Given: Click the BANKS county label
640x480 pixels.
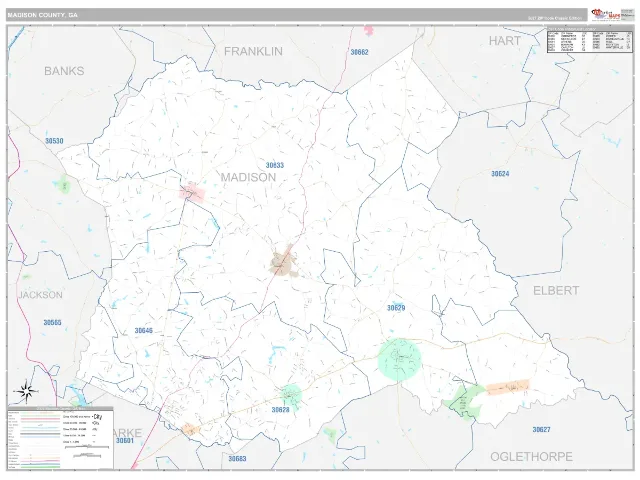Looking at the screenshot, I should point(64,71).
